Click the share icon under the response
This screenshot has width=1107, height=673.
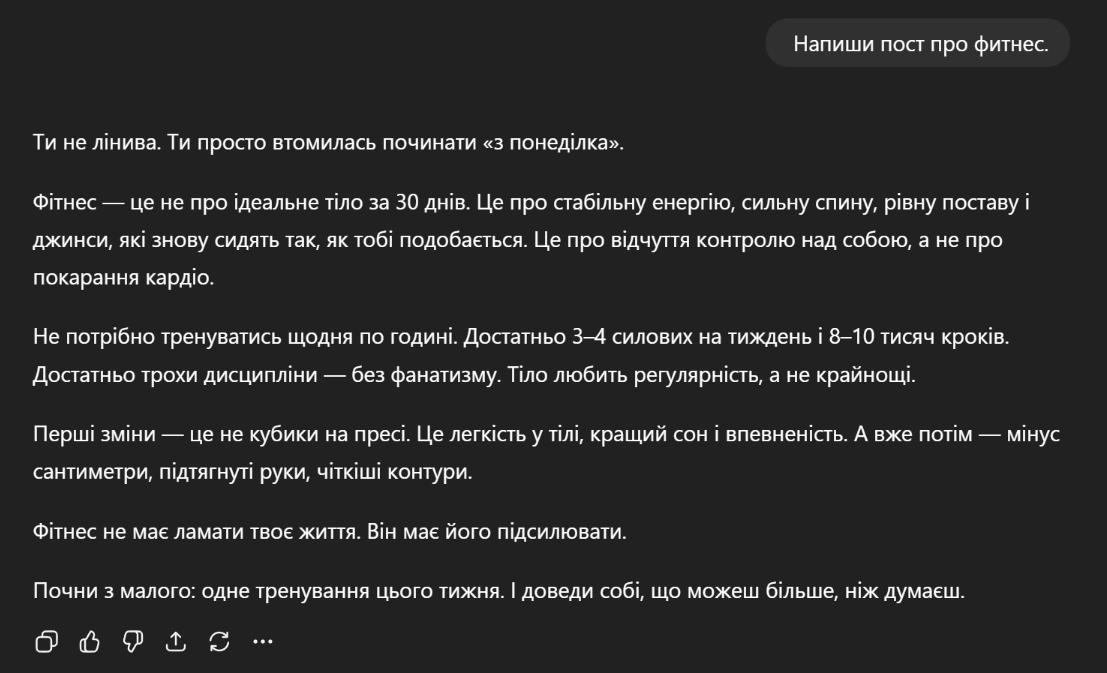click(176, 642)
